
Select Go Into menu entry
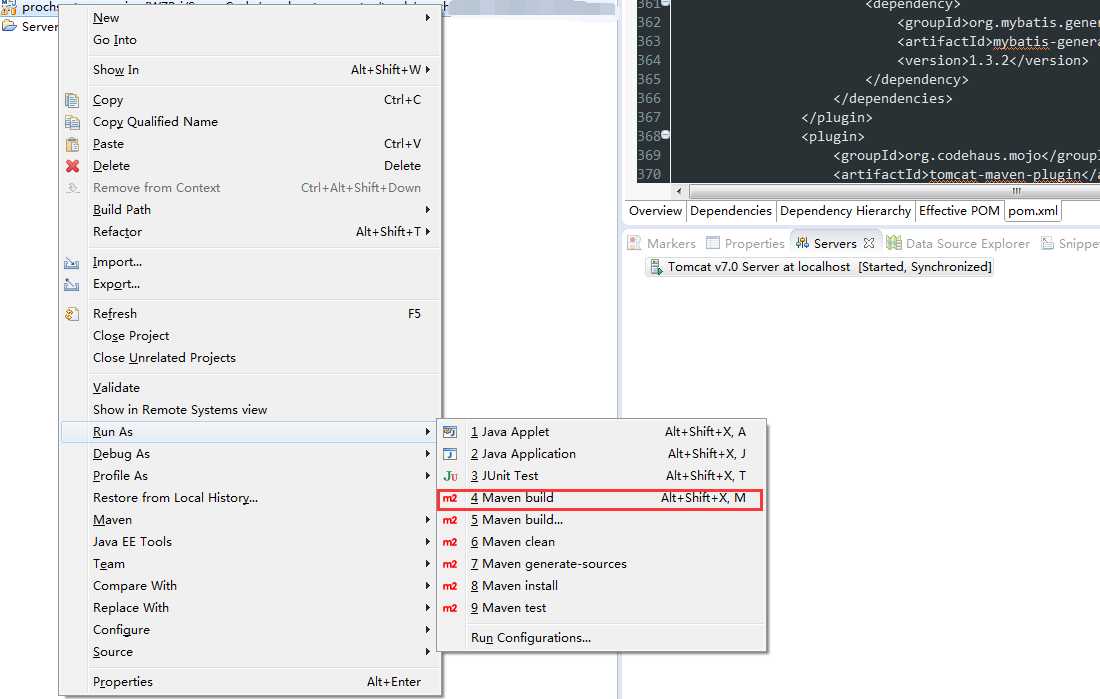(x=250, y=40)
